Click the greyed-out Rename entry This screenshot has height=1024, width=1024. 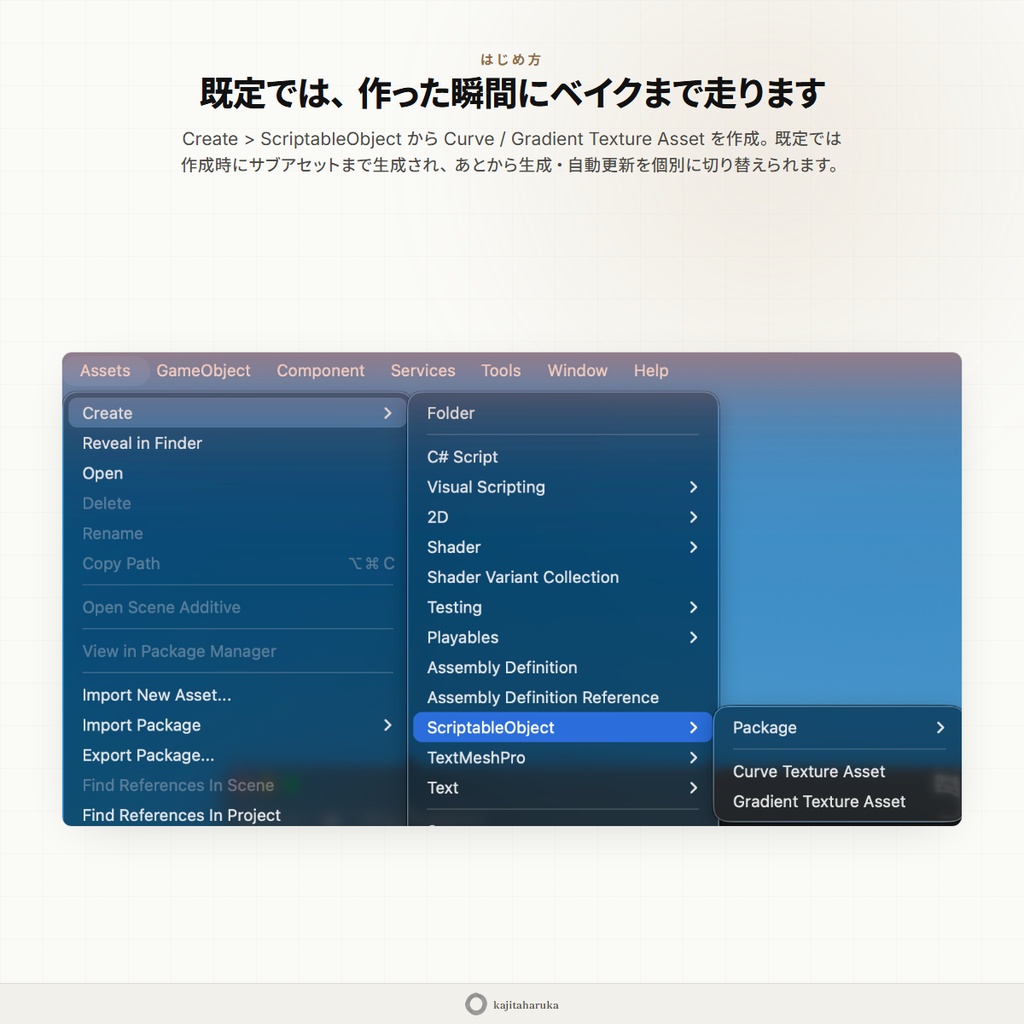point(238,534)
